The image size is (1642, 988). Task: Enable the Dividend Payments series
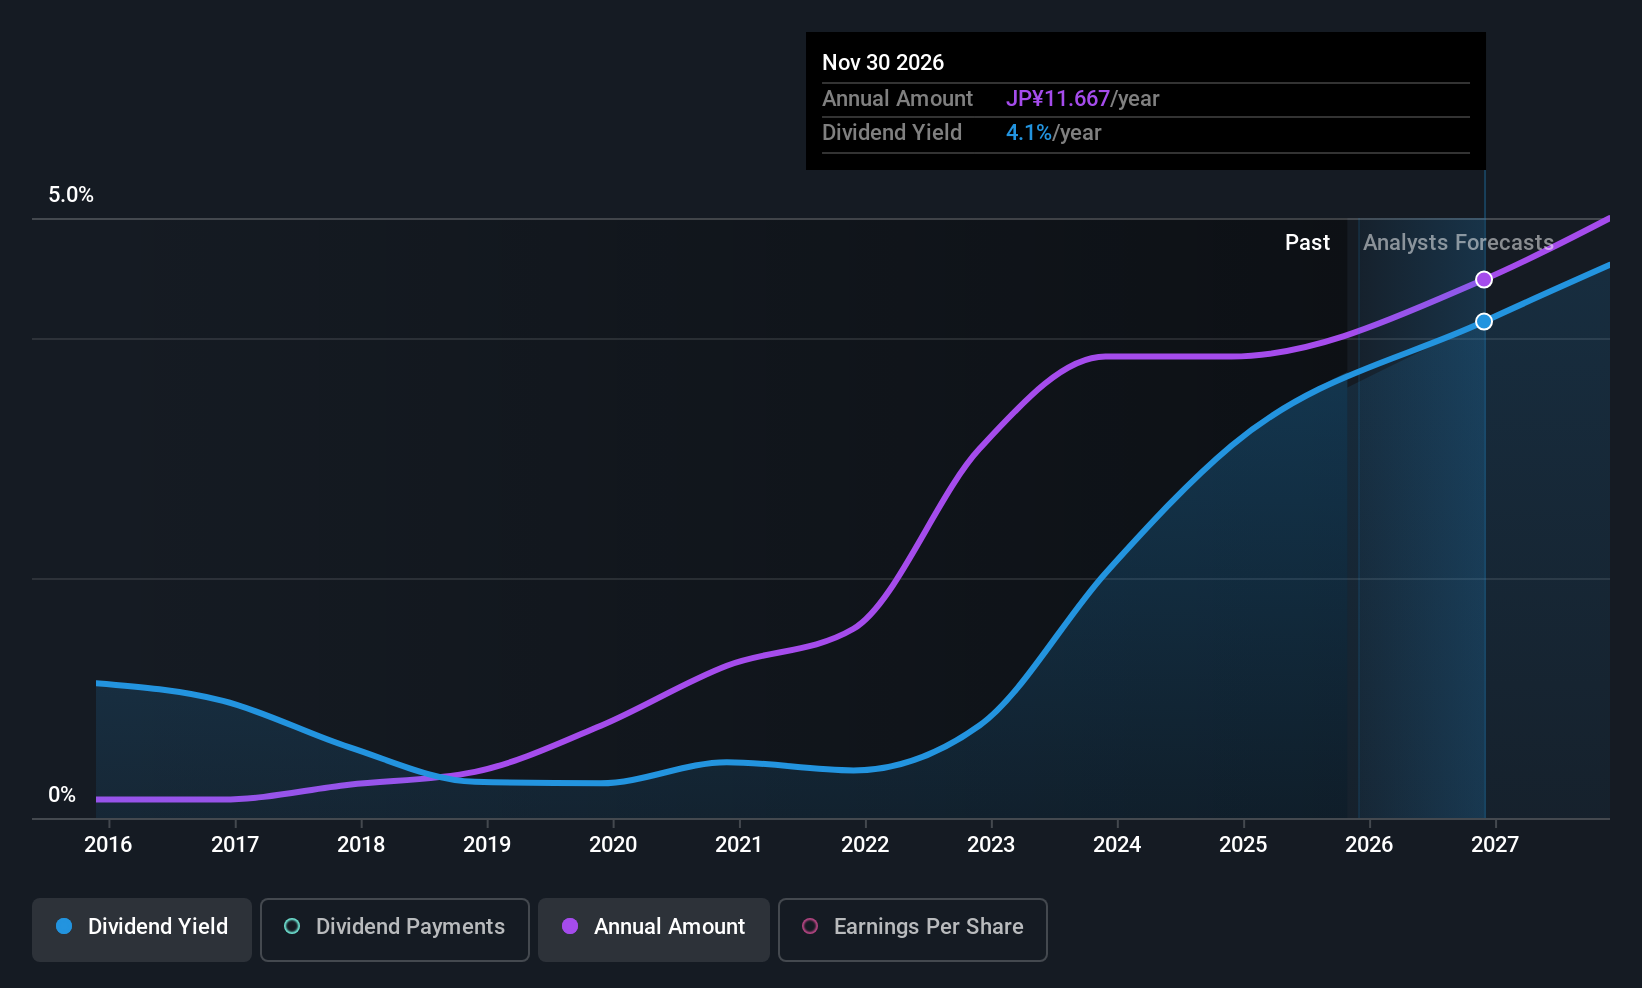(x=394, y=927)
